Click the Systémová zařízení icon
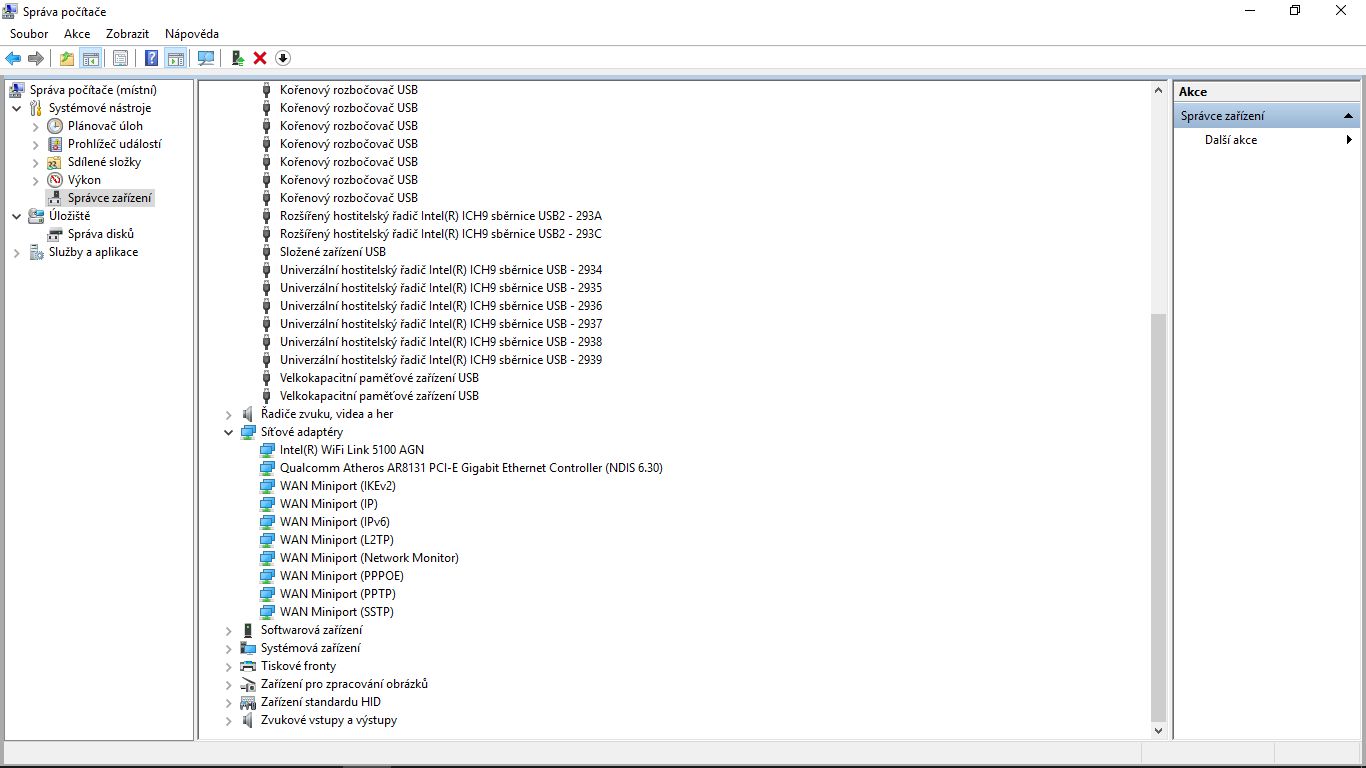Image resolution: width=1366 pixels, height=768 pixels. [x=248, y=648]
